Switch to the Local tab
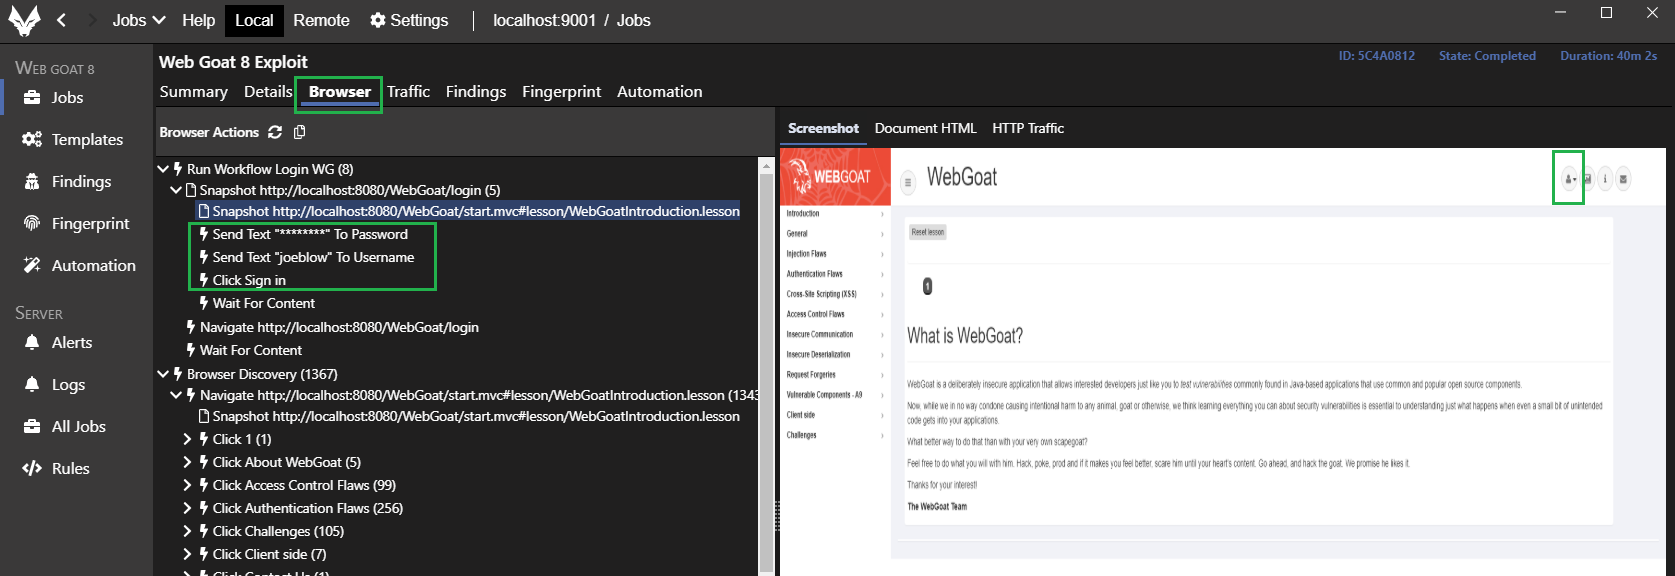1675x576 pixels. tap(254, 20)
